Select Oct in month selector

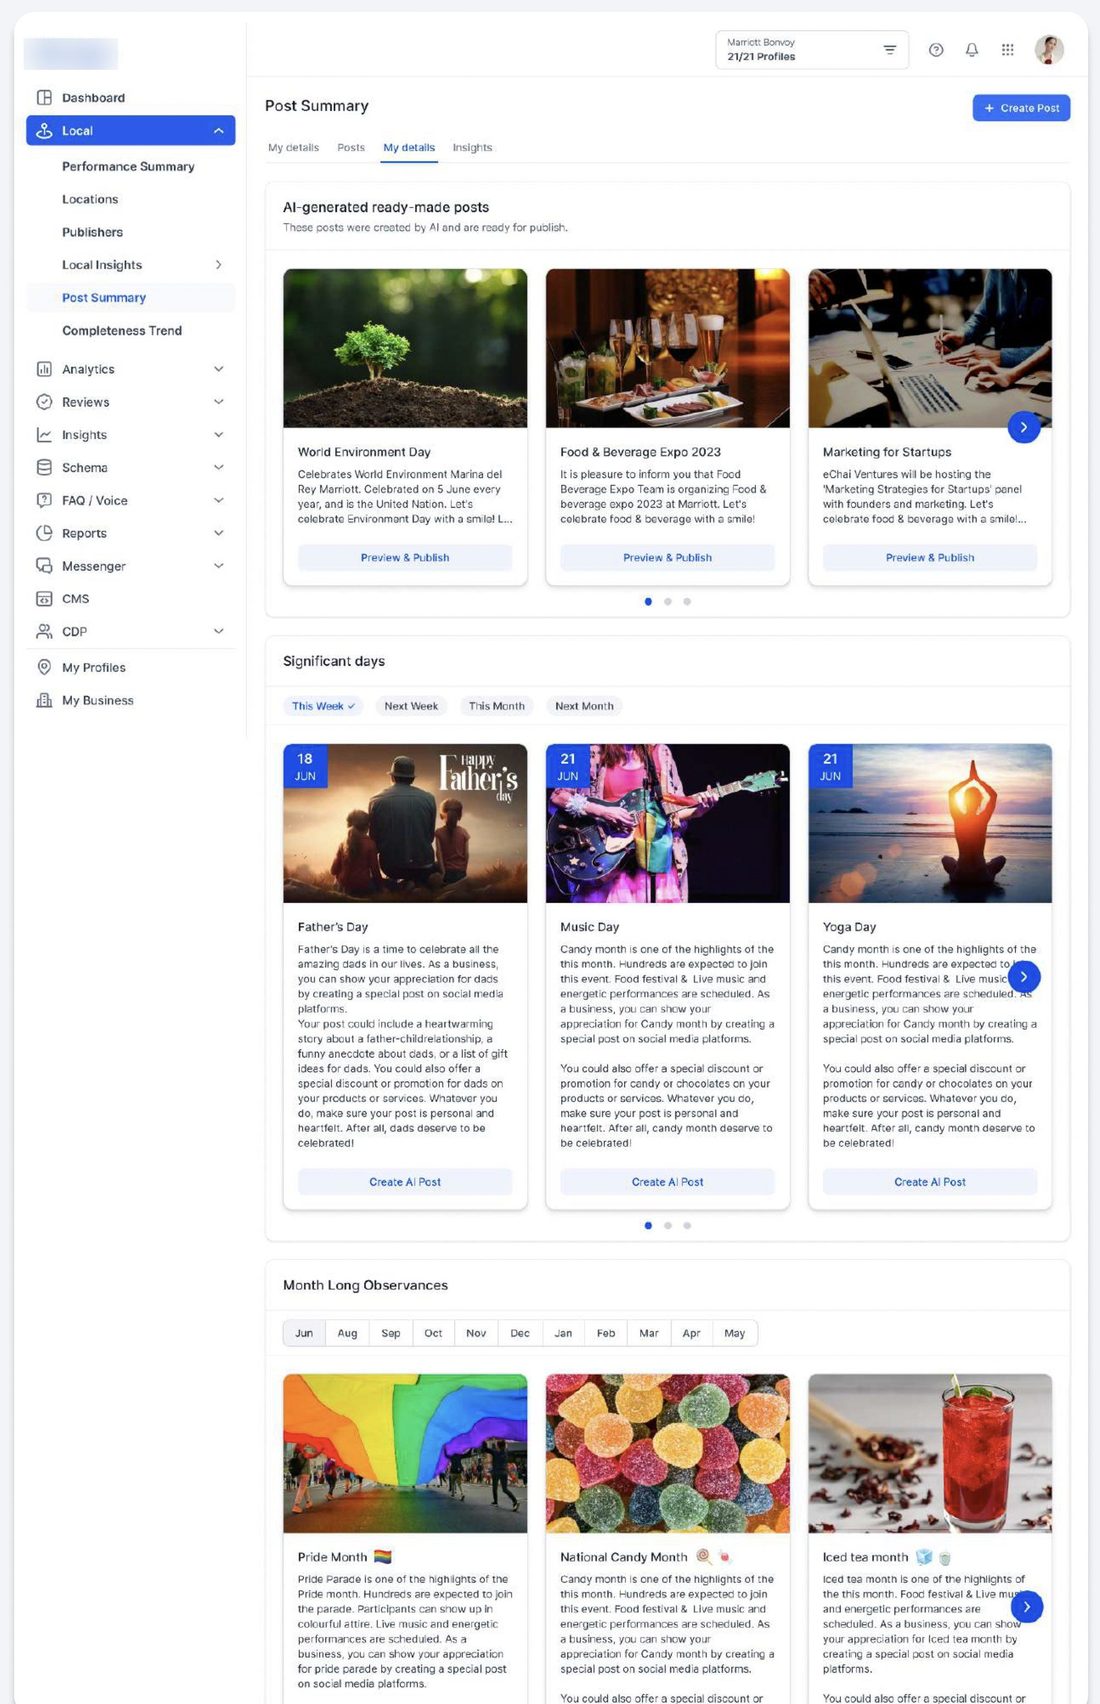click(433, 1333)
